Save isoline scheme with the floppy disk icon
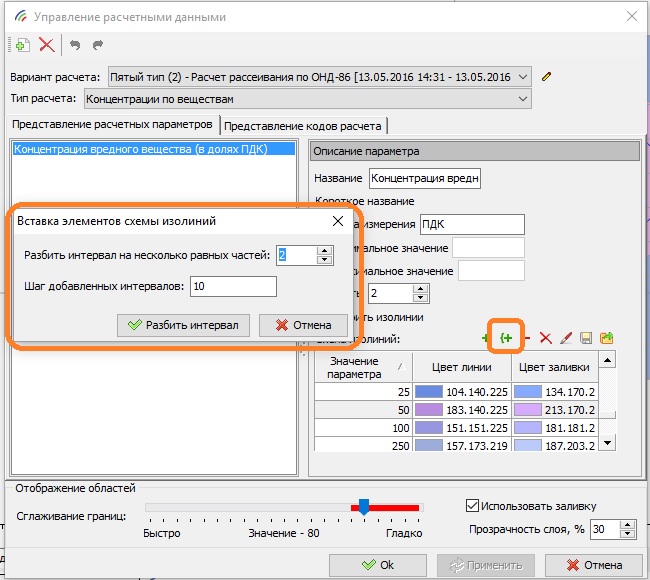This screenshot has height=580, width=650. coord(585,339)
